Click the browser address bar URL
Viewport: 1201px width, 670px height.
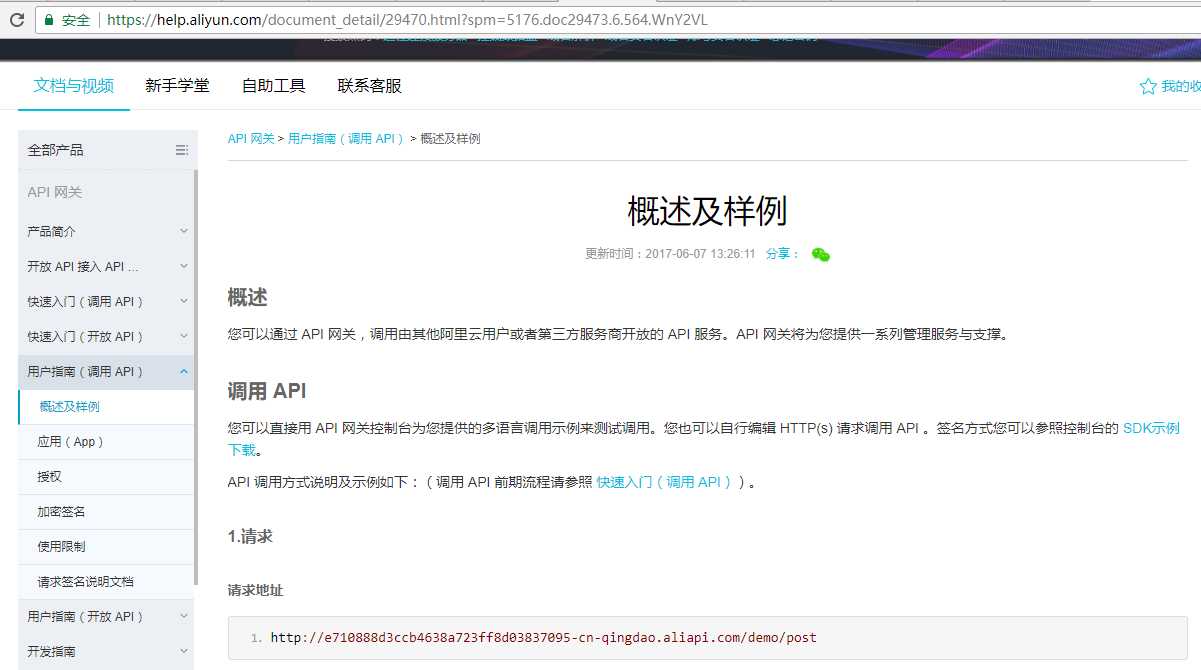pos(407,19)
